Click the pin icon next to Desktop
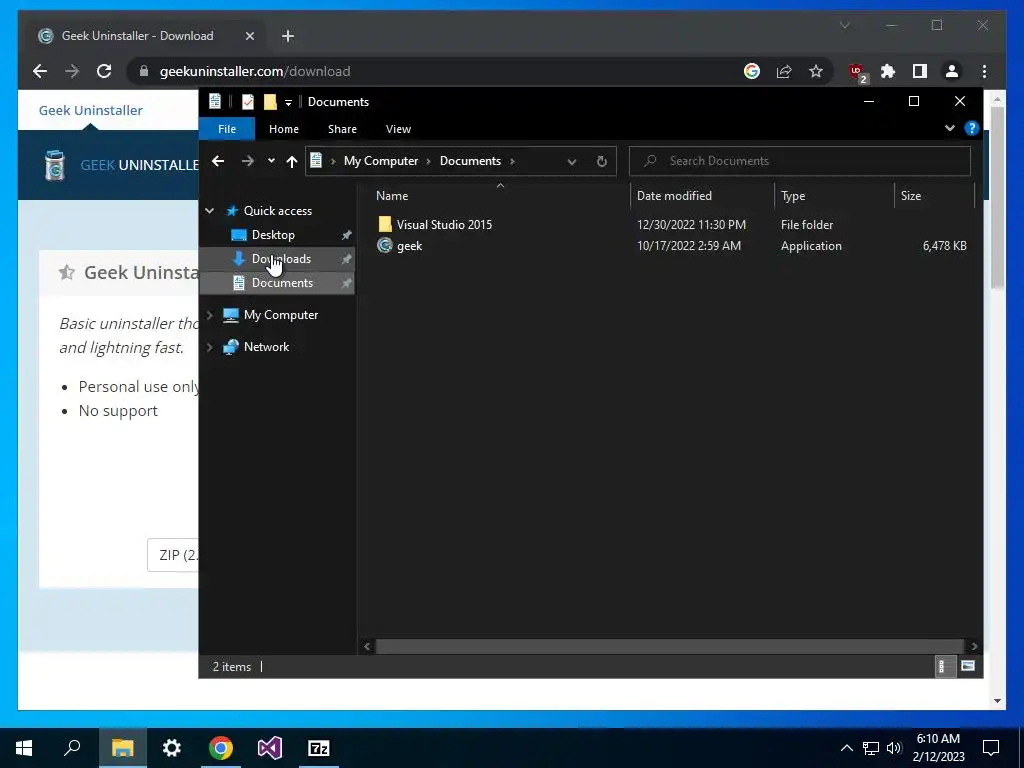This screenshot has height=768, width=1024. pyautogui.click(x=346, y=235)
